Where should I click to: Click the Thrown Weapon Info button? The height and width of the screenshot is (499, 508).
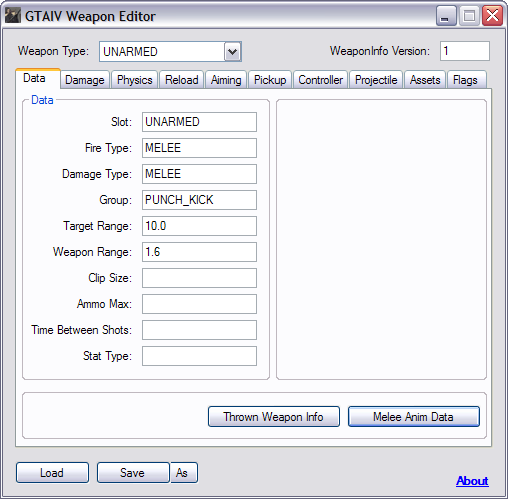point(274,416)
